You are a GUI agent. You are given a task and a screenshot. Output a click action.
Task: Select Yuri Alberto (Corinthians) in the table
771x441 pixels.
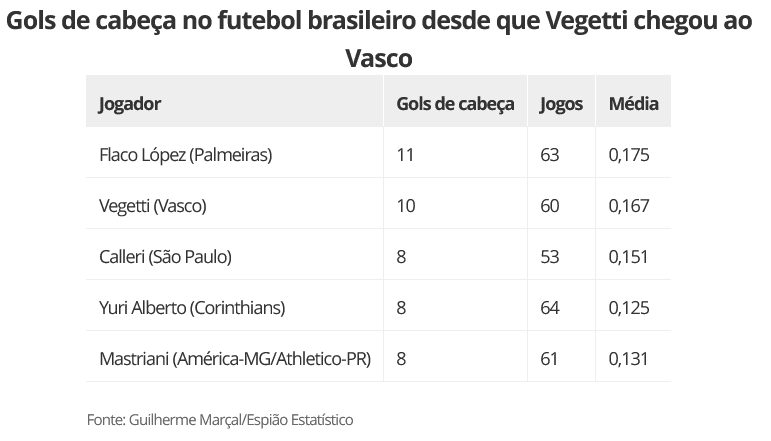click(x=192, y=308)
